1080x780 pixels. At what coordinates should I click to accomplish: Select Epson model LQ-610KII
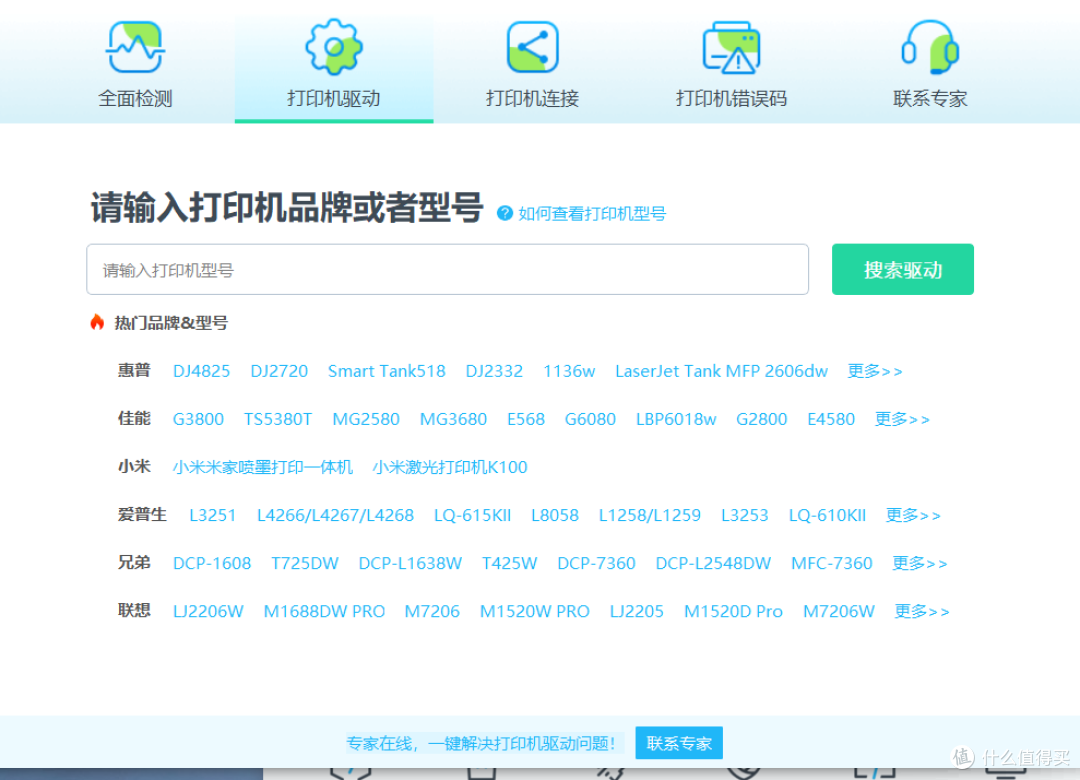827,515
